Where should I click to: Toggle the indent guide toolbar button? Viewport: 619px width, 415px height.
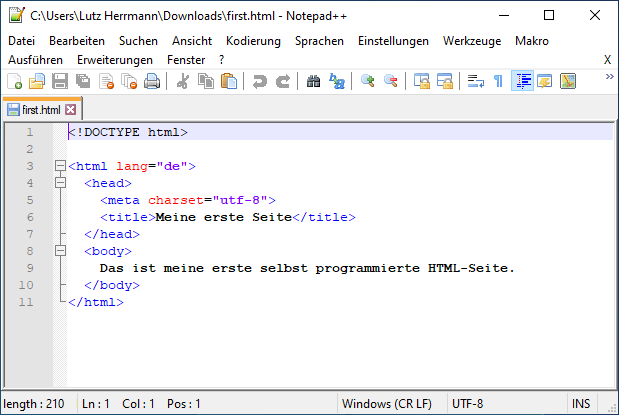(x=522, y=82)
